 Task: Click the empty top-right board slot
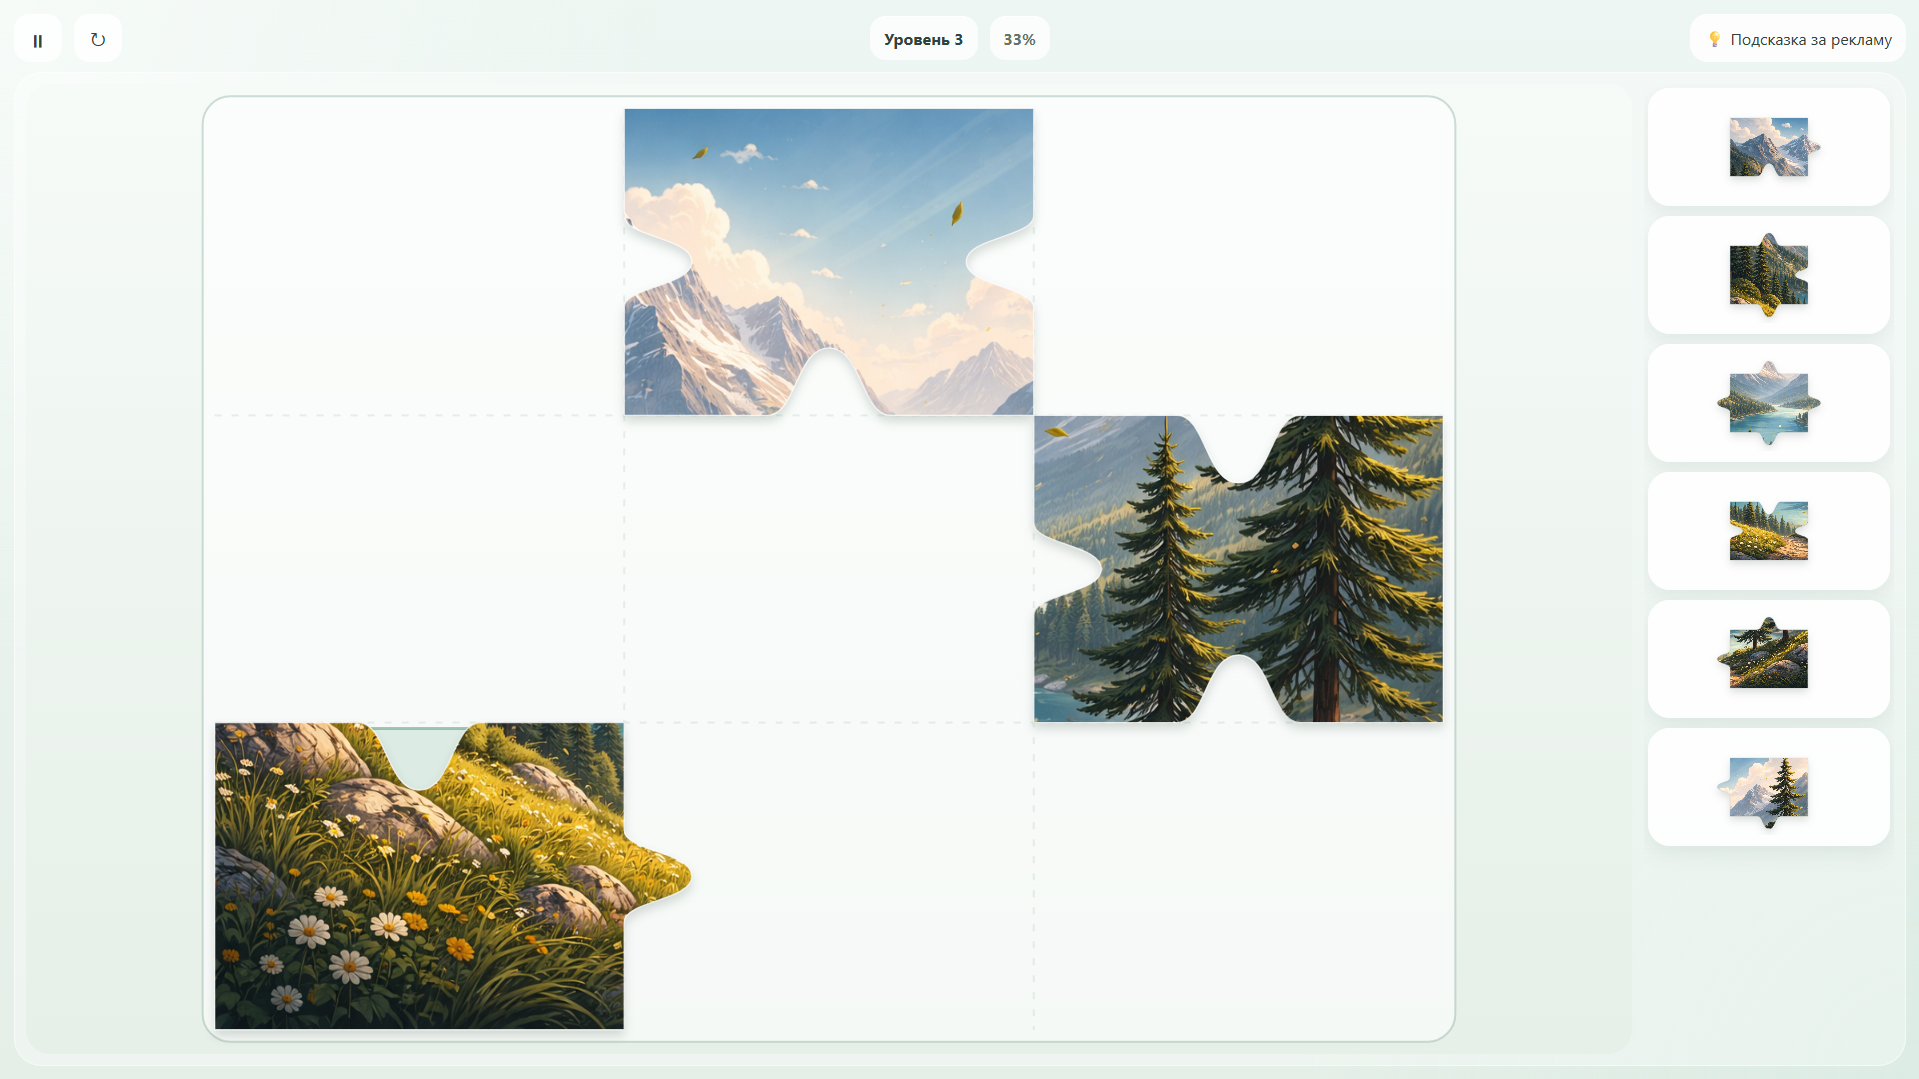(1238, 262)
